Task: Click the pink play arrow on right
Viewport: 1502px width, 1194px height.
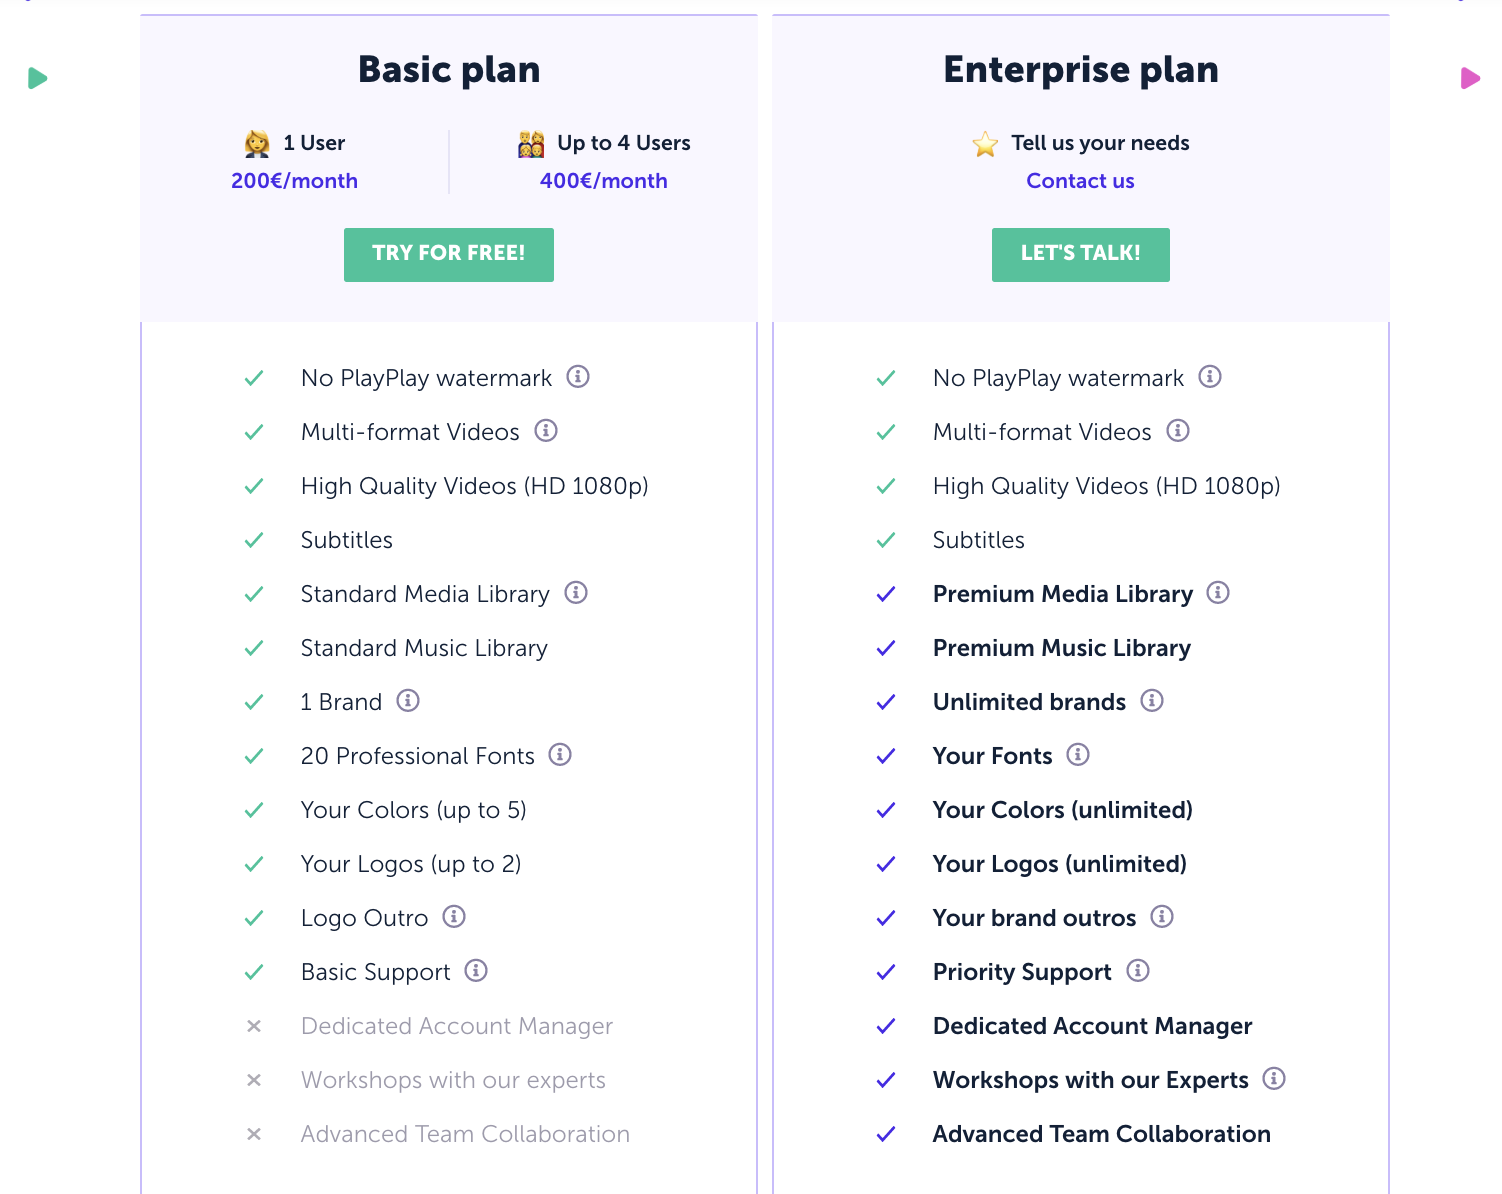Action: point(1469,78)
